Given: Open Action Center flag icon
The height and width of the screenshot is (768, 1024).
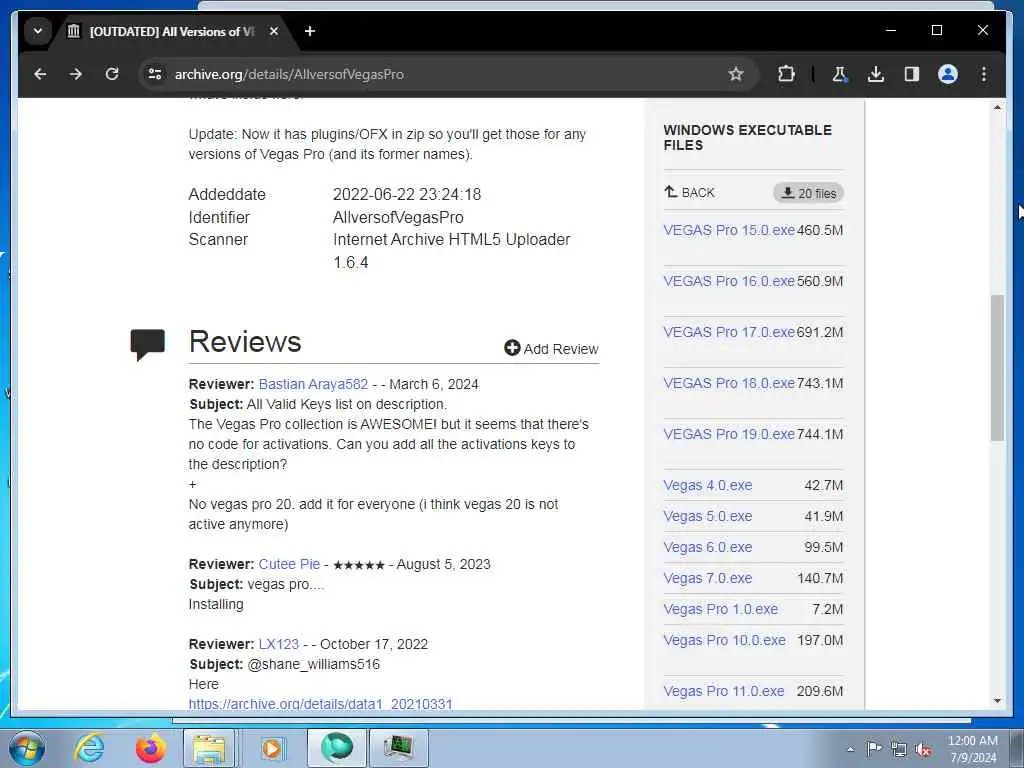Looking at the screenshot, I should (x=873, y=749).
